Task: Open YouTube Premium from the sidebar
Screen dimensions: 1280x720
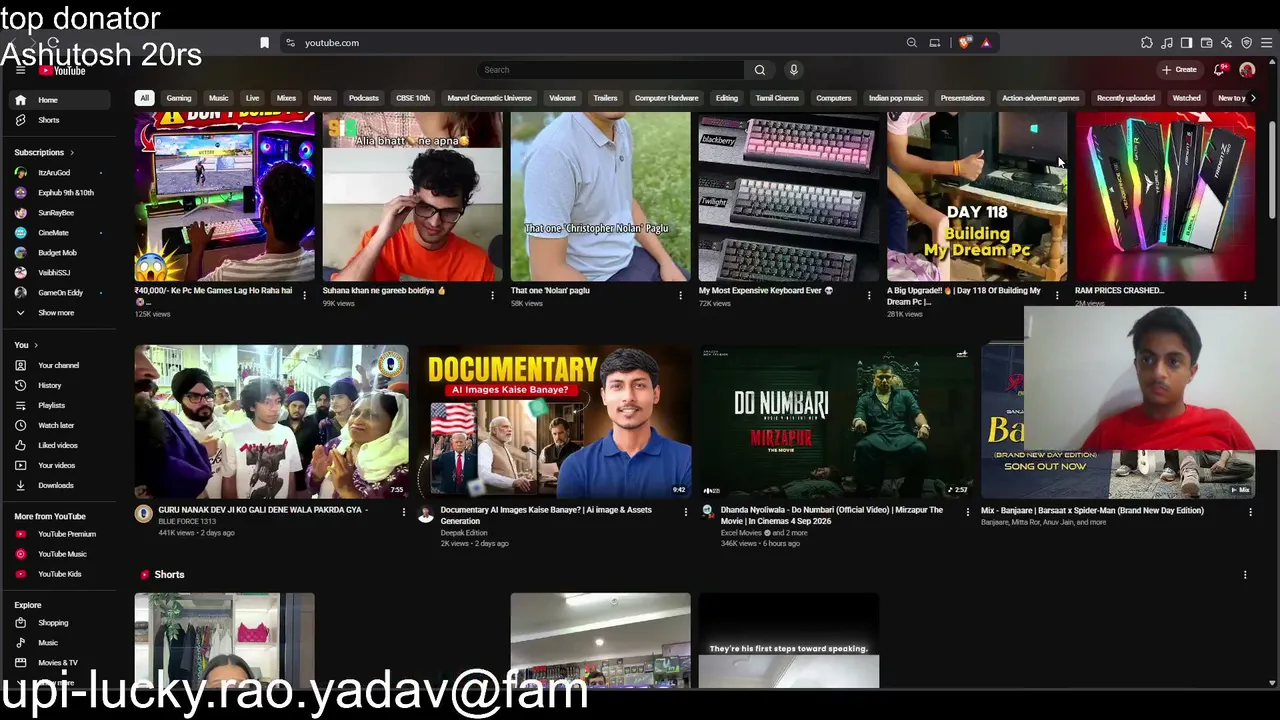Action: (x=60, y=534)
